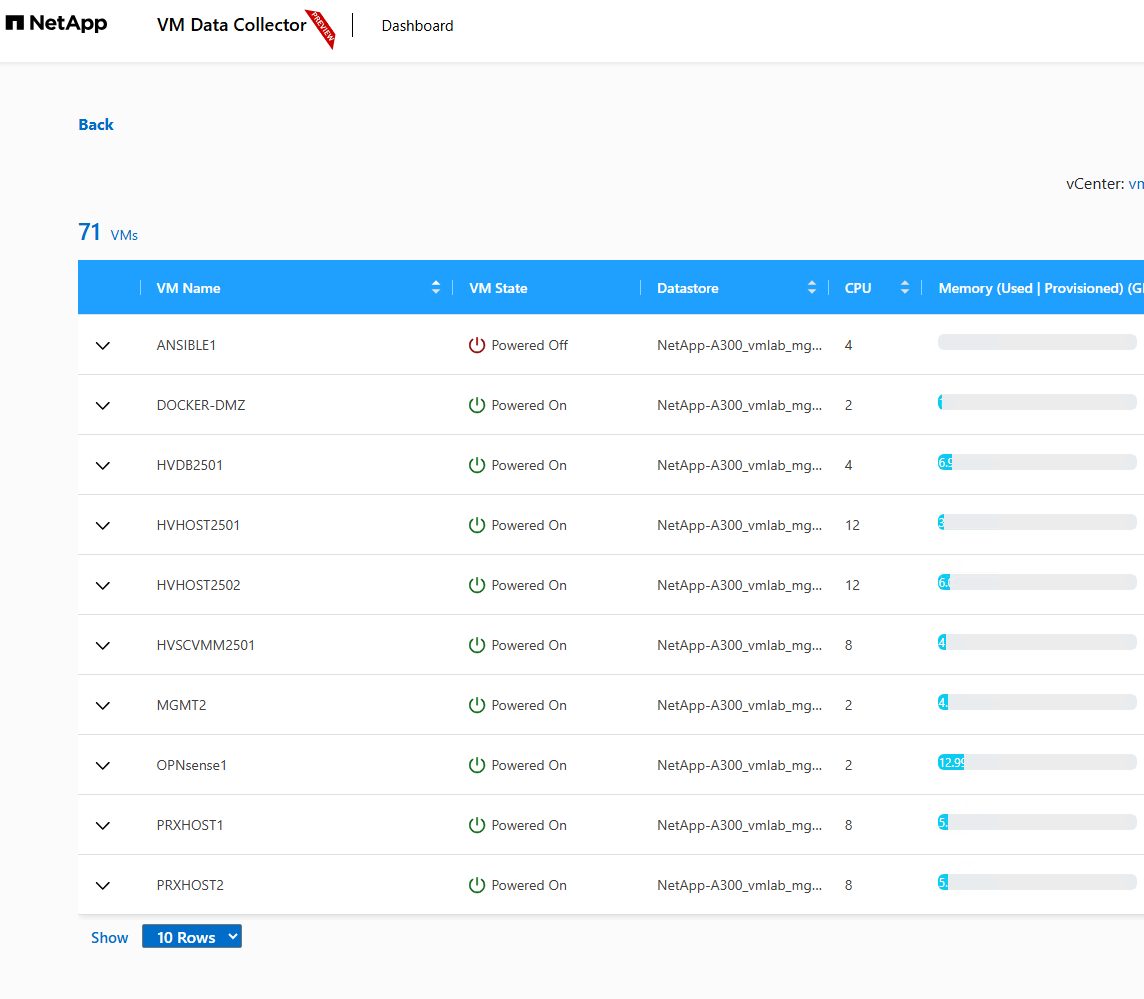Viewport: 1144px width, 999px height.
Task: Click HVDB2501 Powered On icon
Action: coord(476,465)
